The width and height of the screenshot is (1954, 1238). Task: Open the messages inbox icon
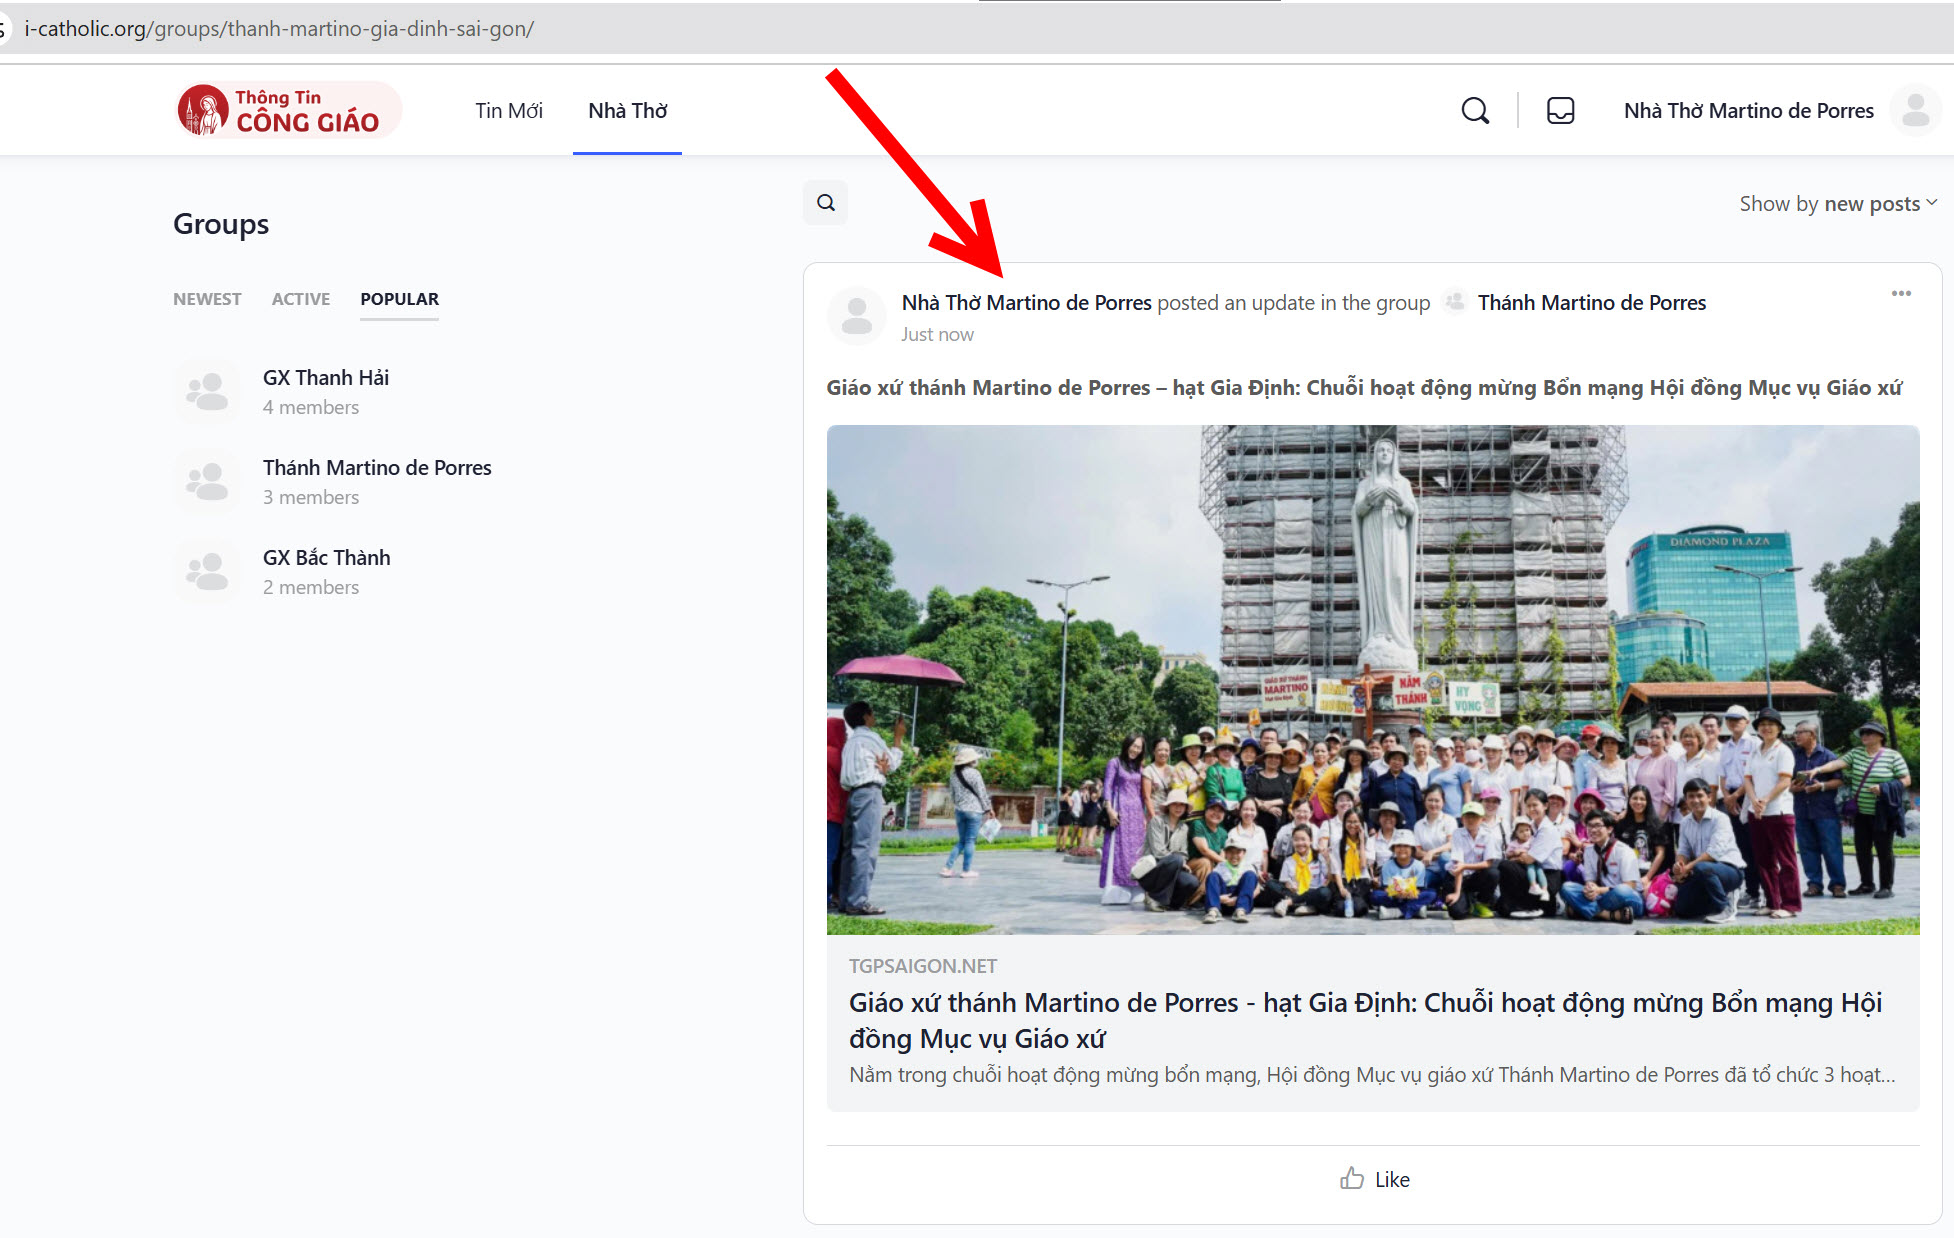pos(1560,110)
